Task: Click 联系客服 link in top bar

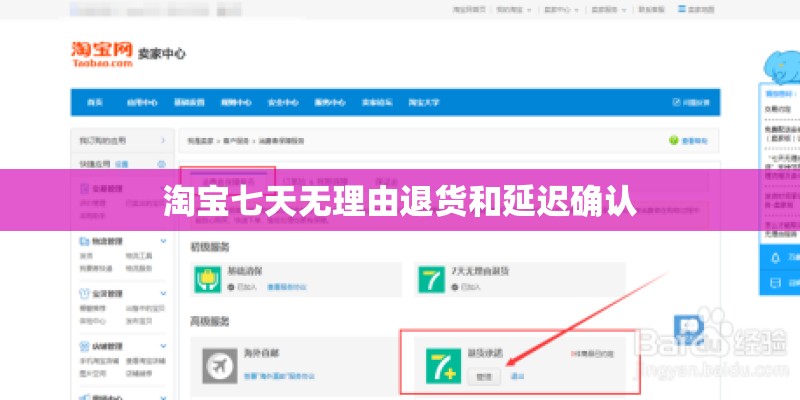Action: pos(651,9)
